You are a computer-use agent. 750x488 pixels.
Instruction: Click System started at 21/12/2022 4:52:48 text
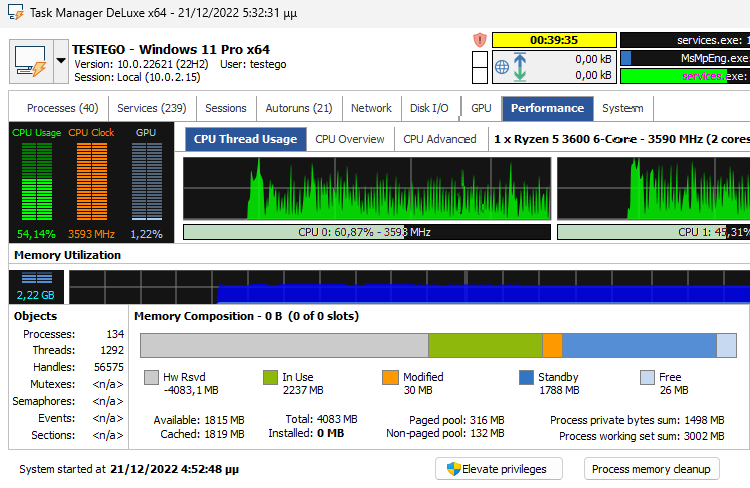129,469
